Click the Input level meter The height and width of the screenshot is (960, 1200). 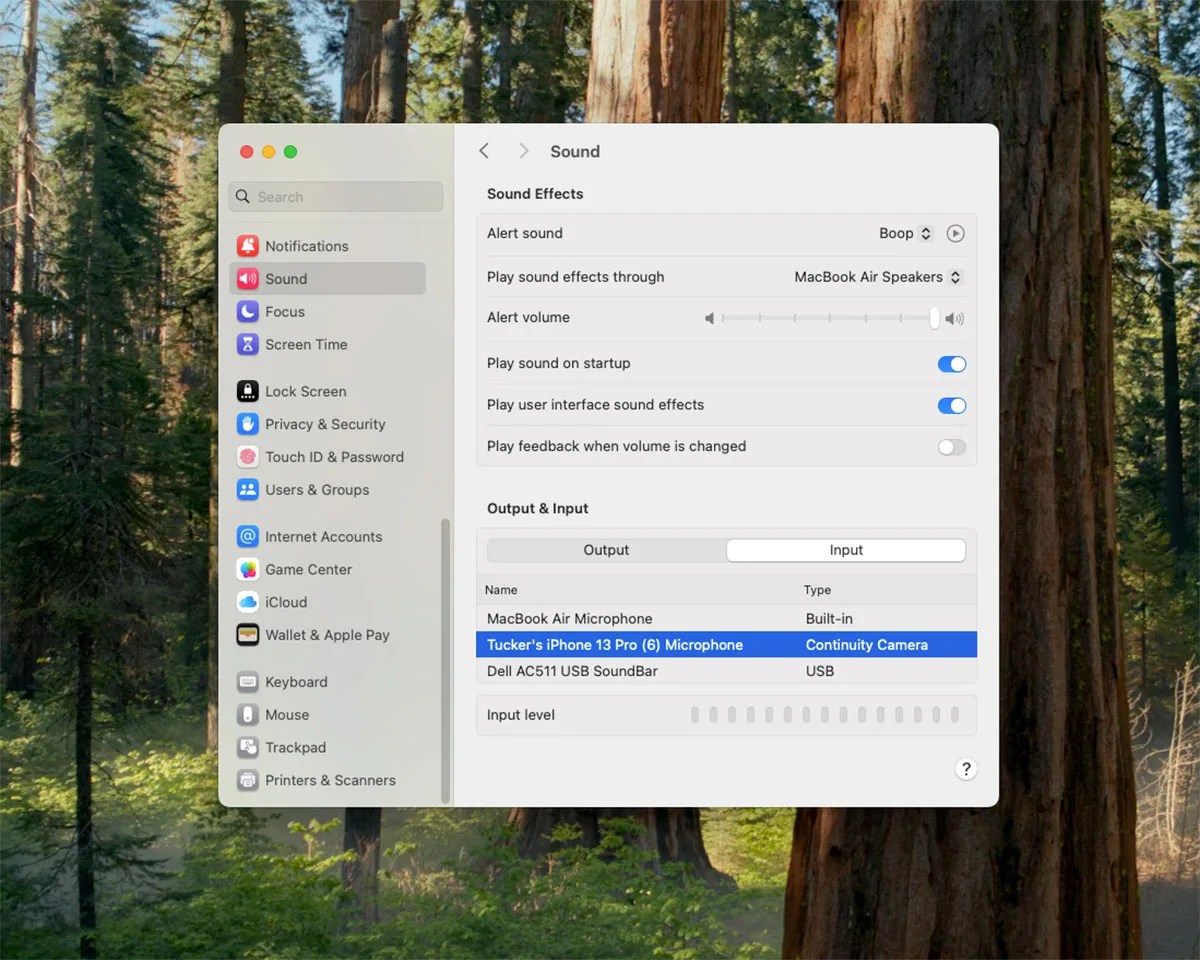click(x=825, y=715)
